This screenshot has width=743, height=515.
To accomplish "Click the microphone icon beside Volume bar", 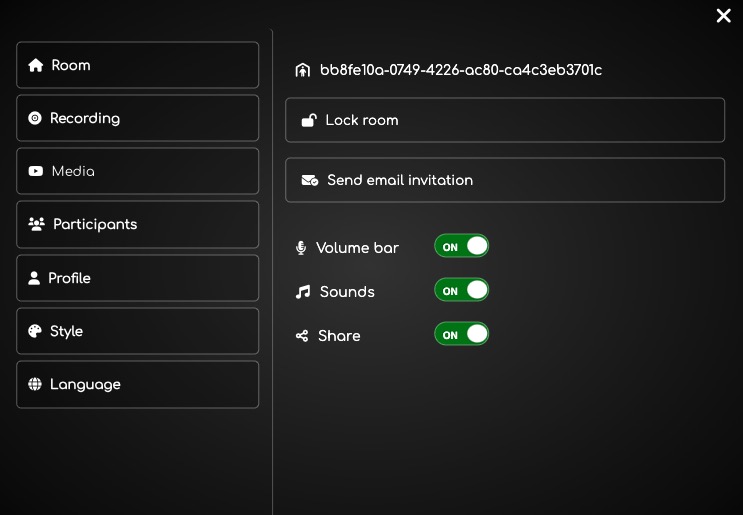I will coord(300,248).
